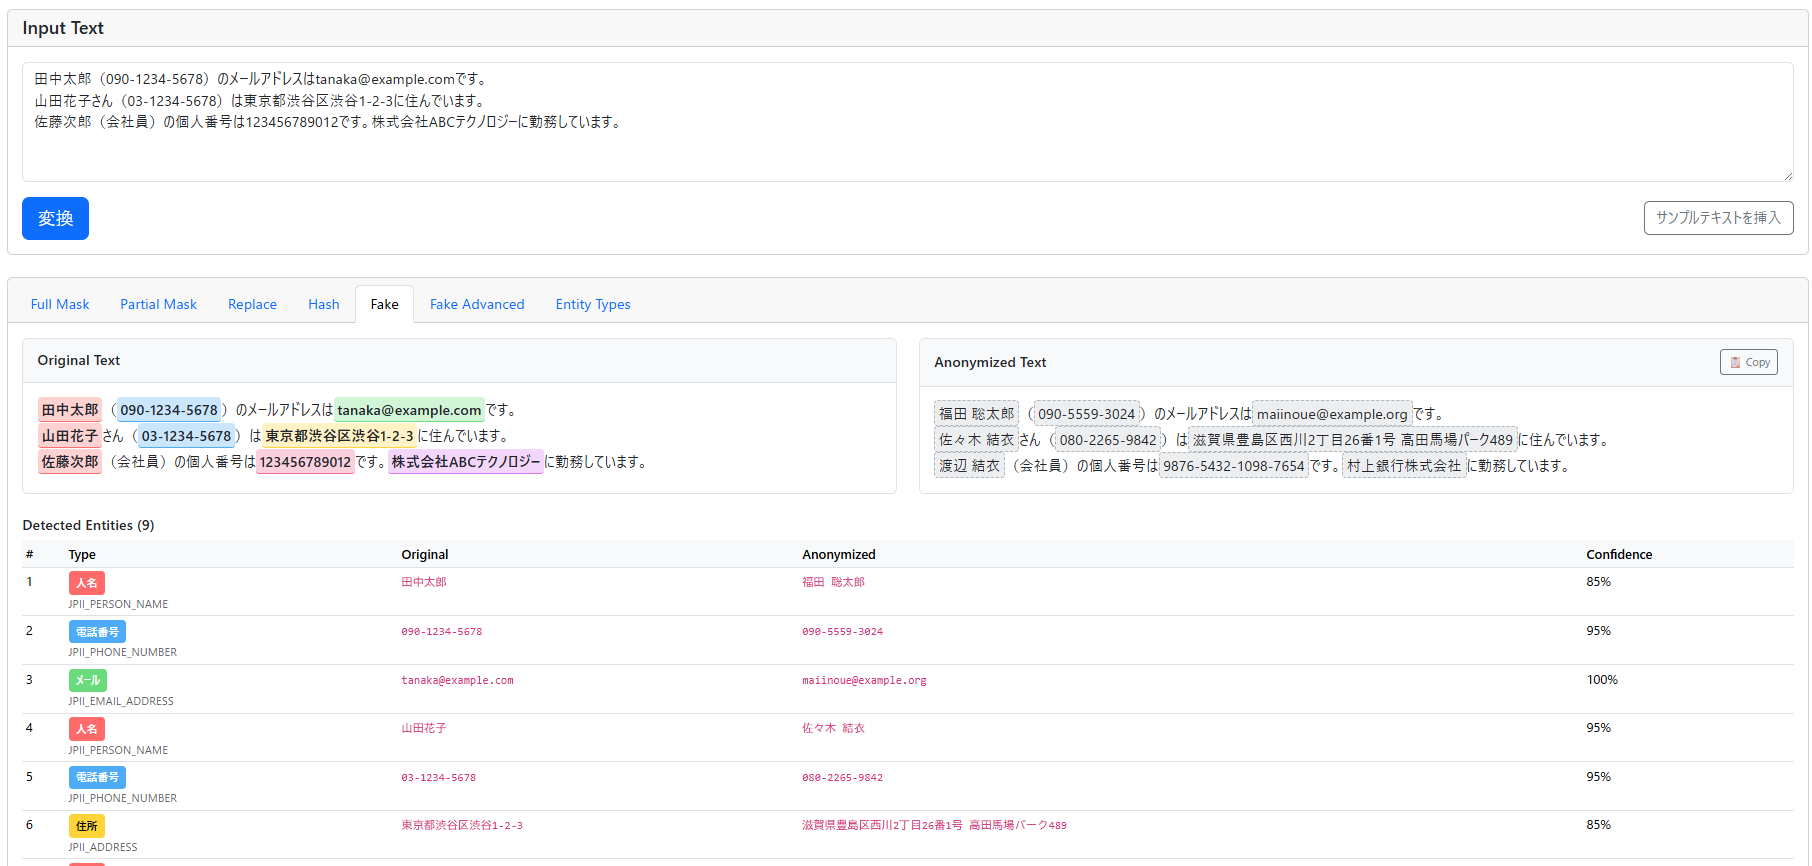The image size is (1812, 866).
Task: Click the red 人名 badge in row 1
Action: 87,583
